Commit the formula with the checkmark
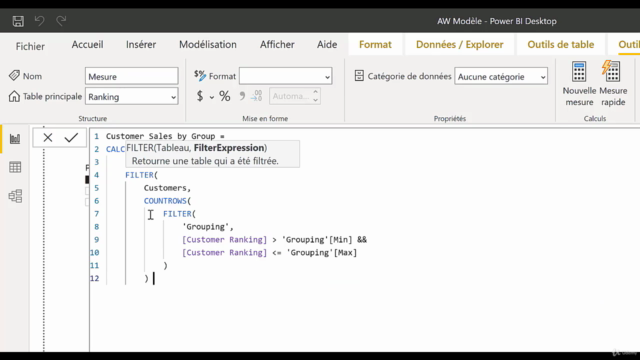The width and height of the screenshot is (640, 360). [x=71, y=138]
